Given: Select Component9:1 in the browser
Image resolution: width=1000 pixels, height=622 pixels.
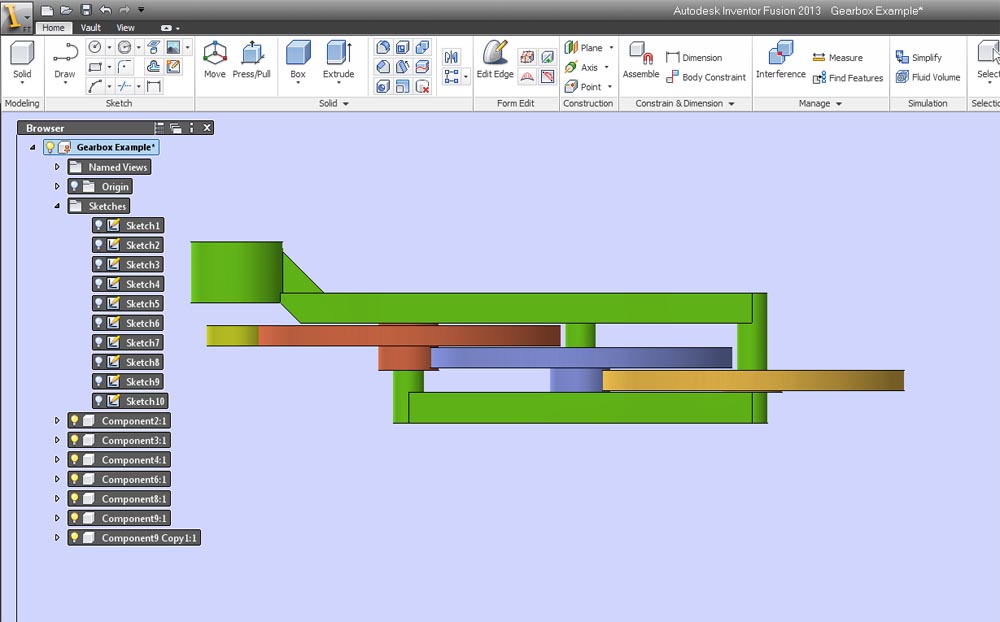Looking at the screenshot, I should pos(119,518).
